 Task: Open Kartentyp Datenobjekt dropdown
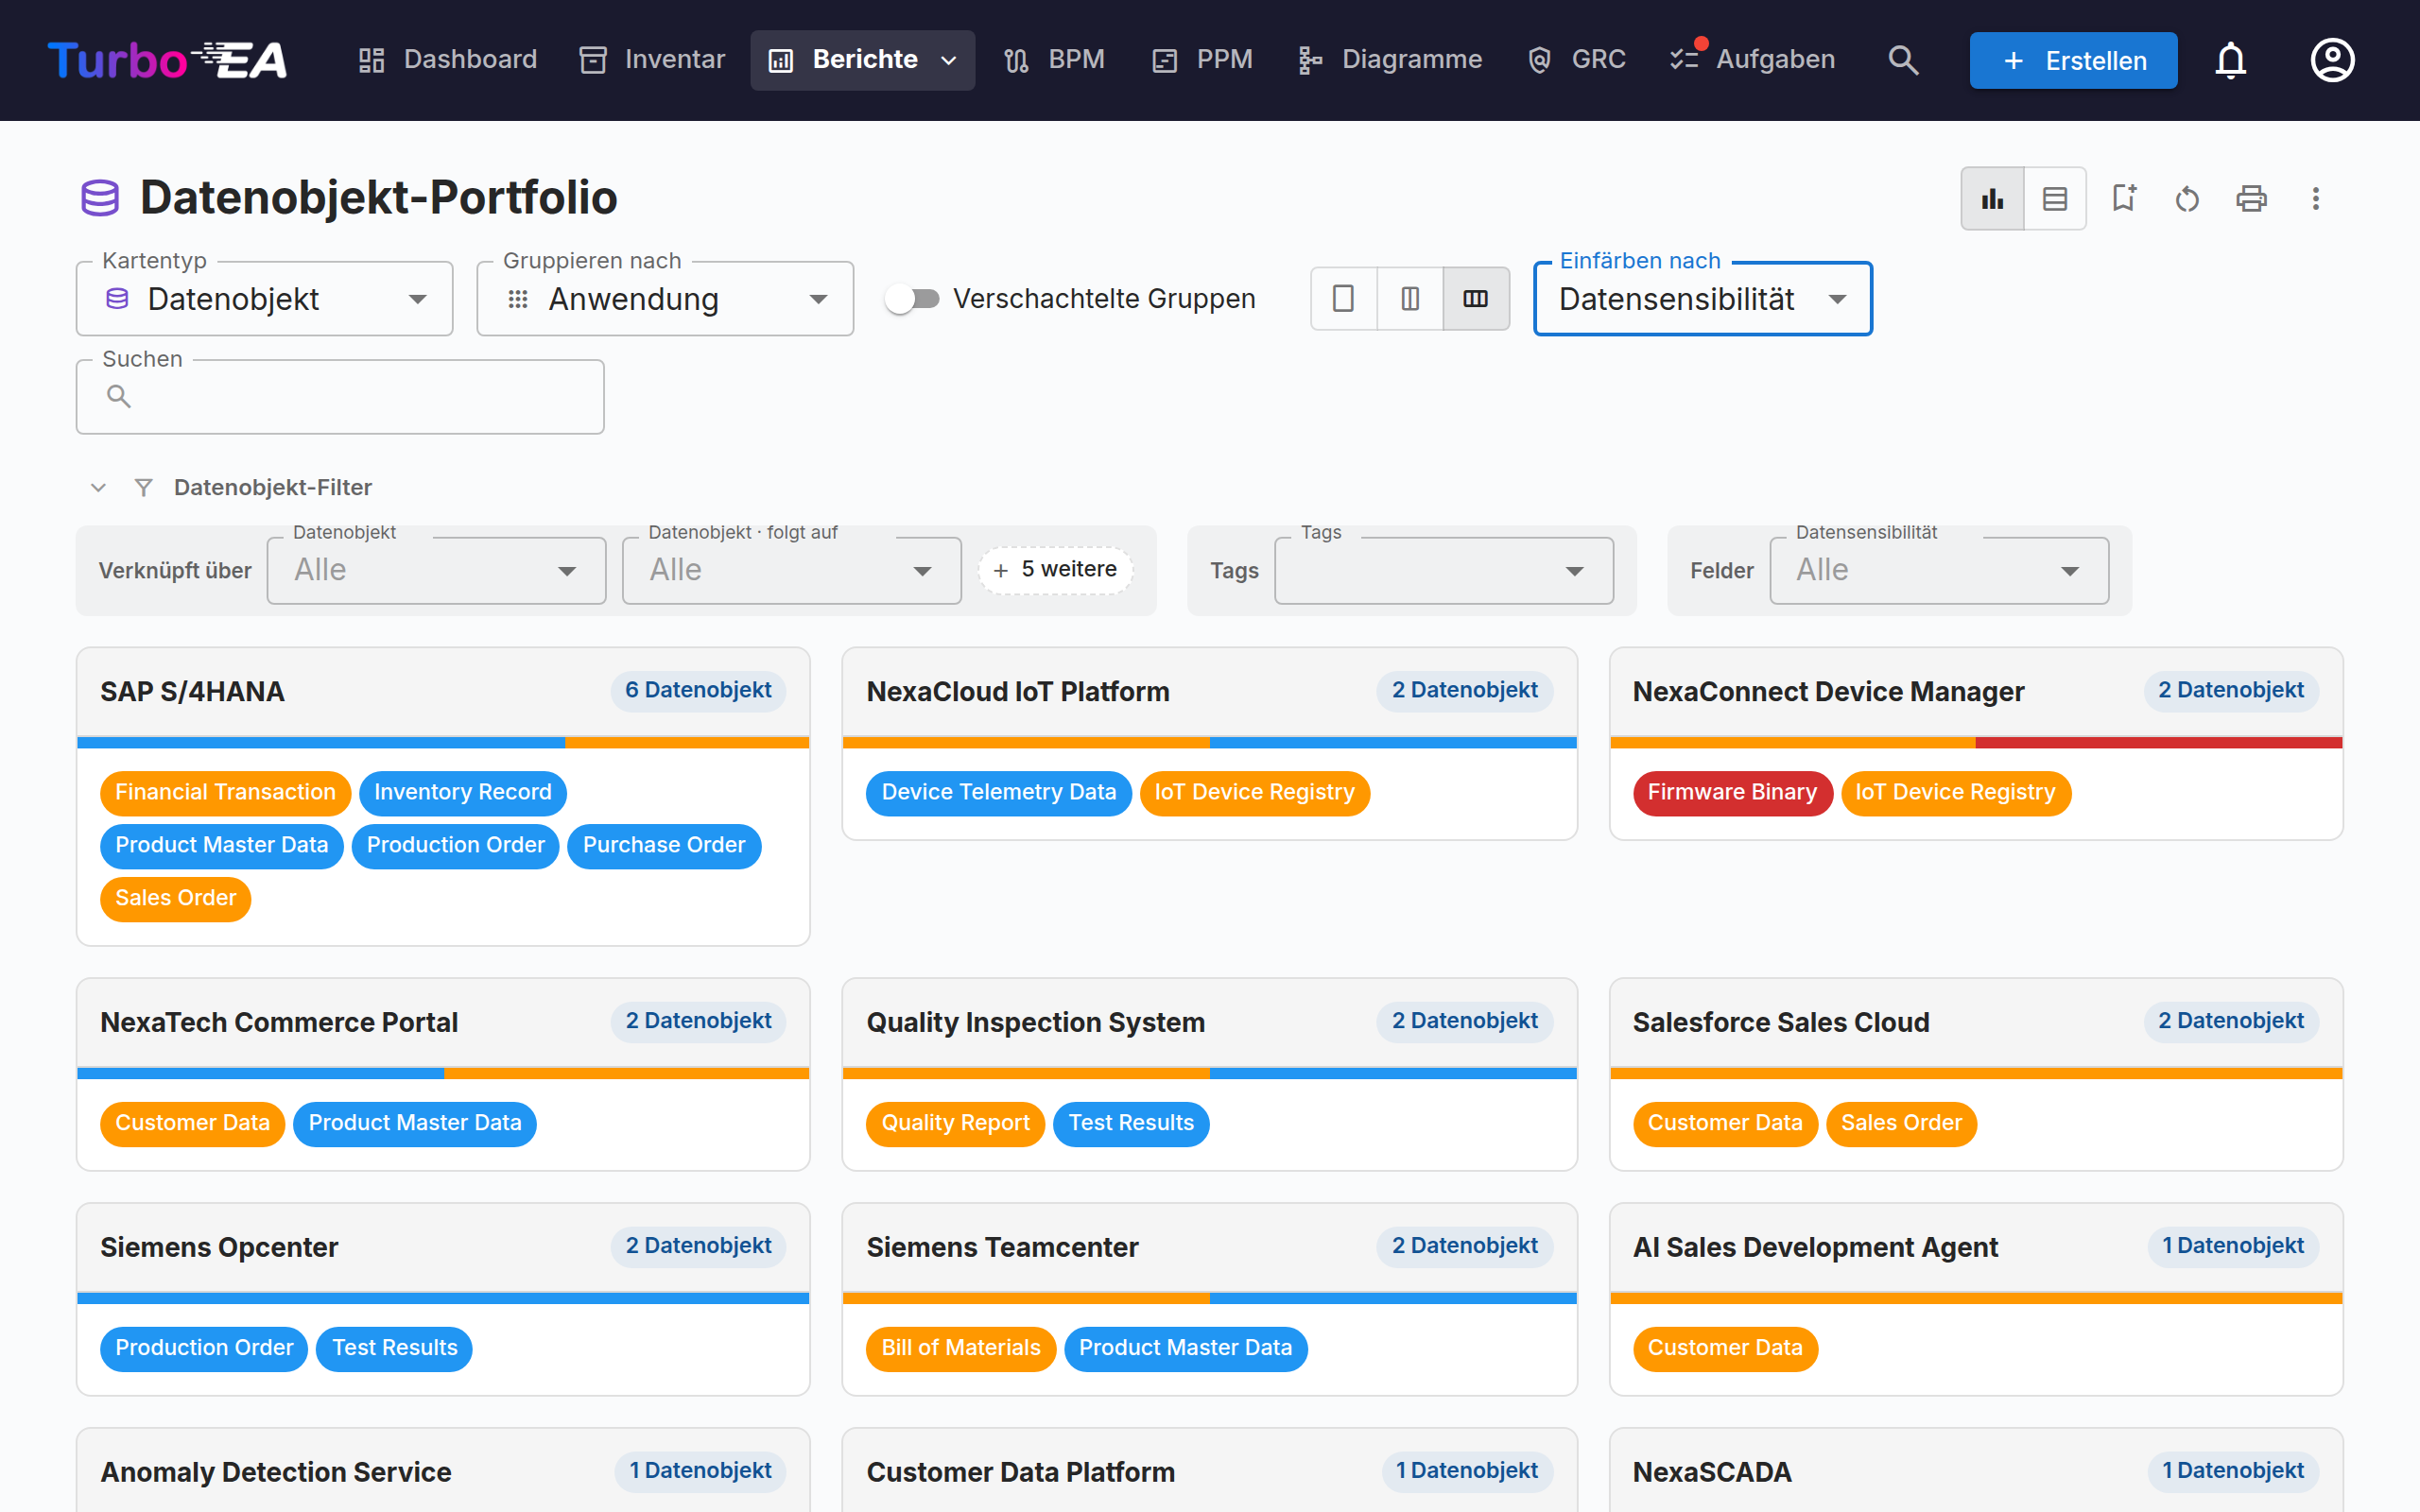point(265,299)
